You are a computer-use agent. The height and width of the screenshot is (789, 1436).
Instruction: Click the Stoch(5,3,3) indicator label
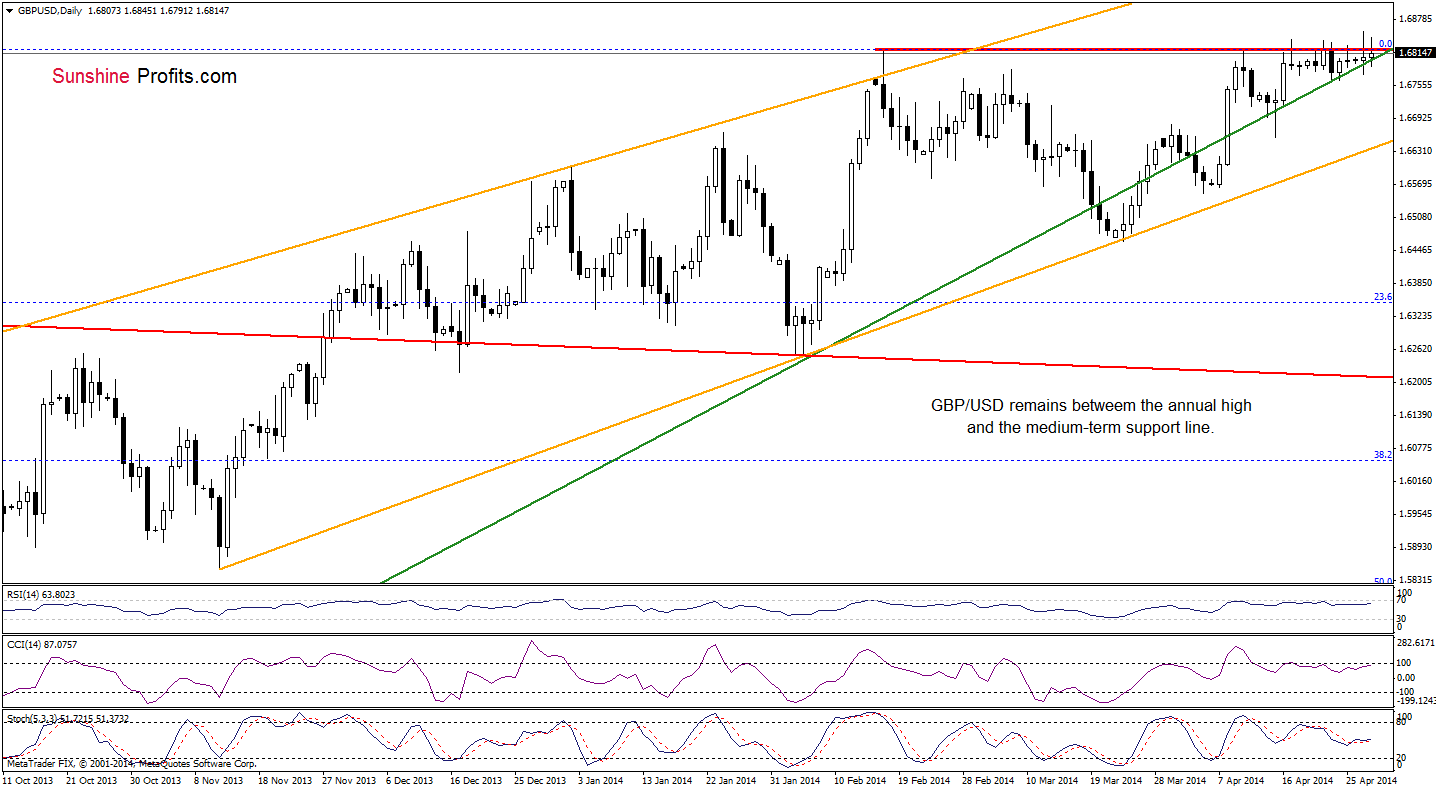point(68,718)
